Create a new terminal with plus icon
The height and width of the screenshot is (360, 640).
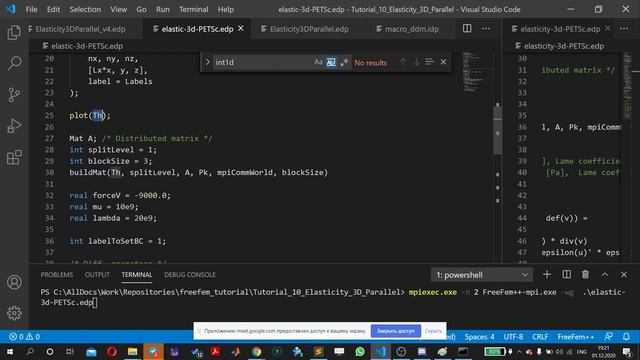pos(547,275)
